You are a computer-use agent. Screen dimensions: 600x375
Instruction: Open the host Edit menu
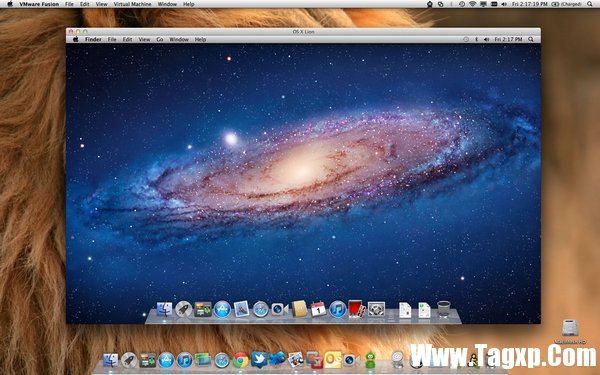85,4
